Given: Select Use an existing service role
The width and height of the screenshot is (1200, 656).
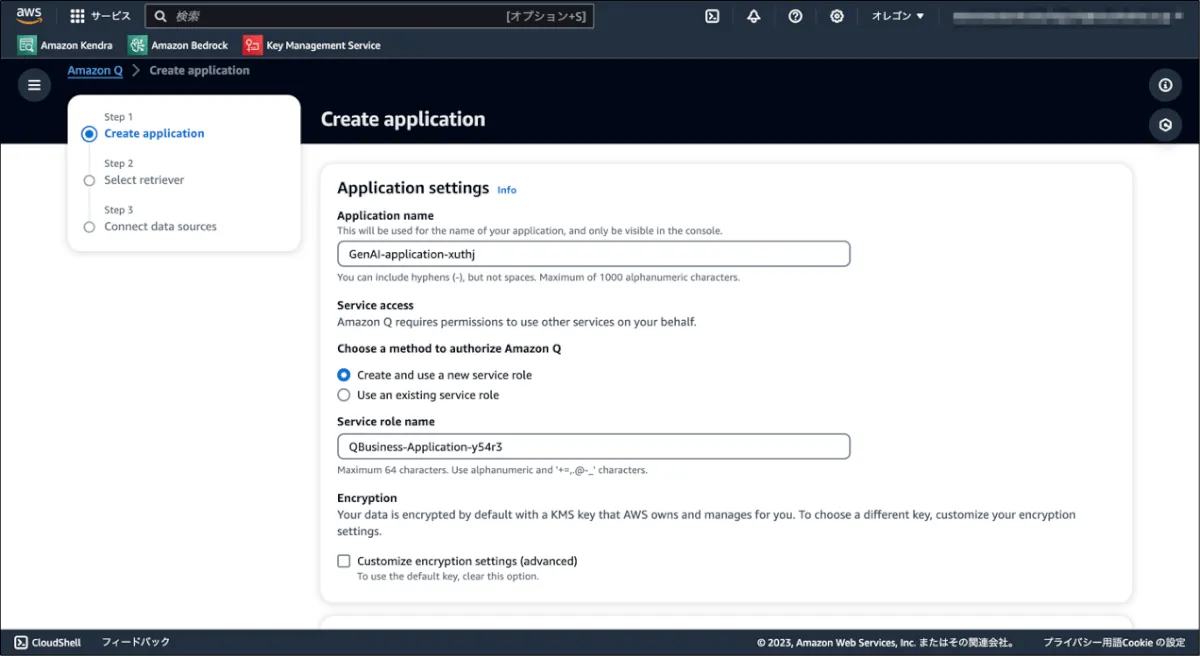Looking at the screenshot, I should (344, 395).
